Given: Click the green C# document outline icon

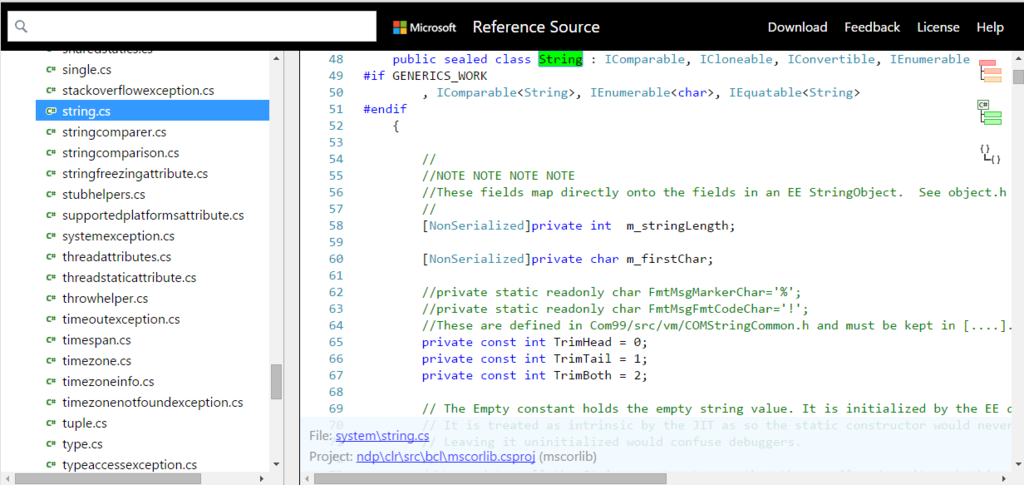Looking at the screenshot, I should tap(990, 112).
